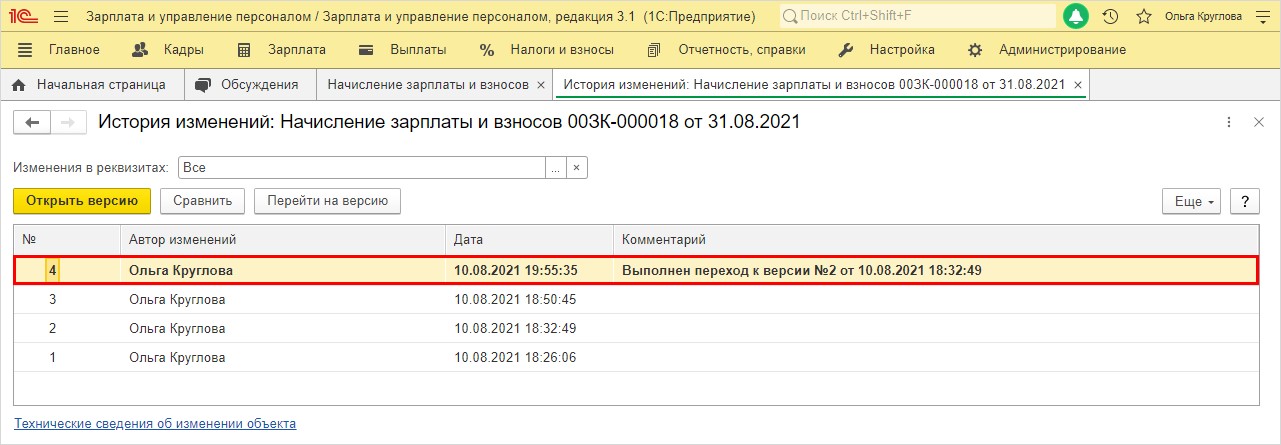
Task: Close the Начисление зарплаты и взносов tab
Action: point(541,85)
